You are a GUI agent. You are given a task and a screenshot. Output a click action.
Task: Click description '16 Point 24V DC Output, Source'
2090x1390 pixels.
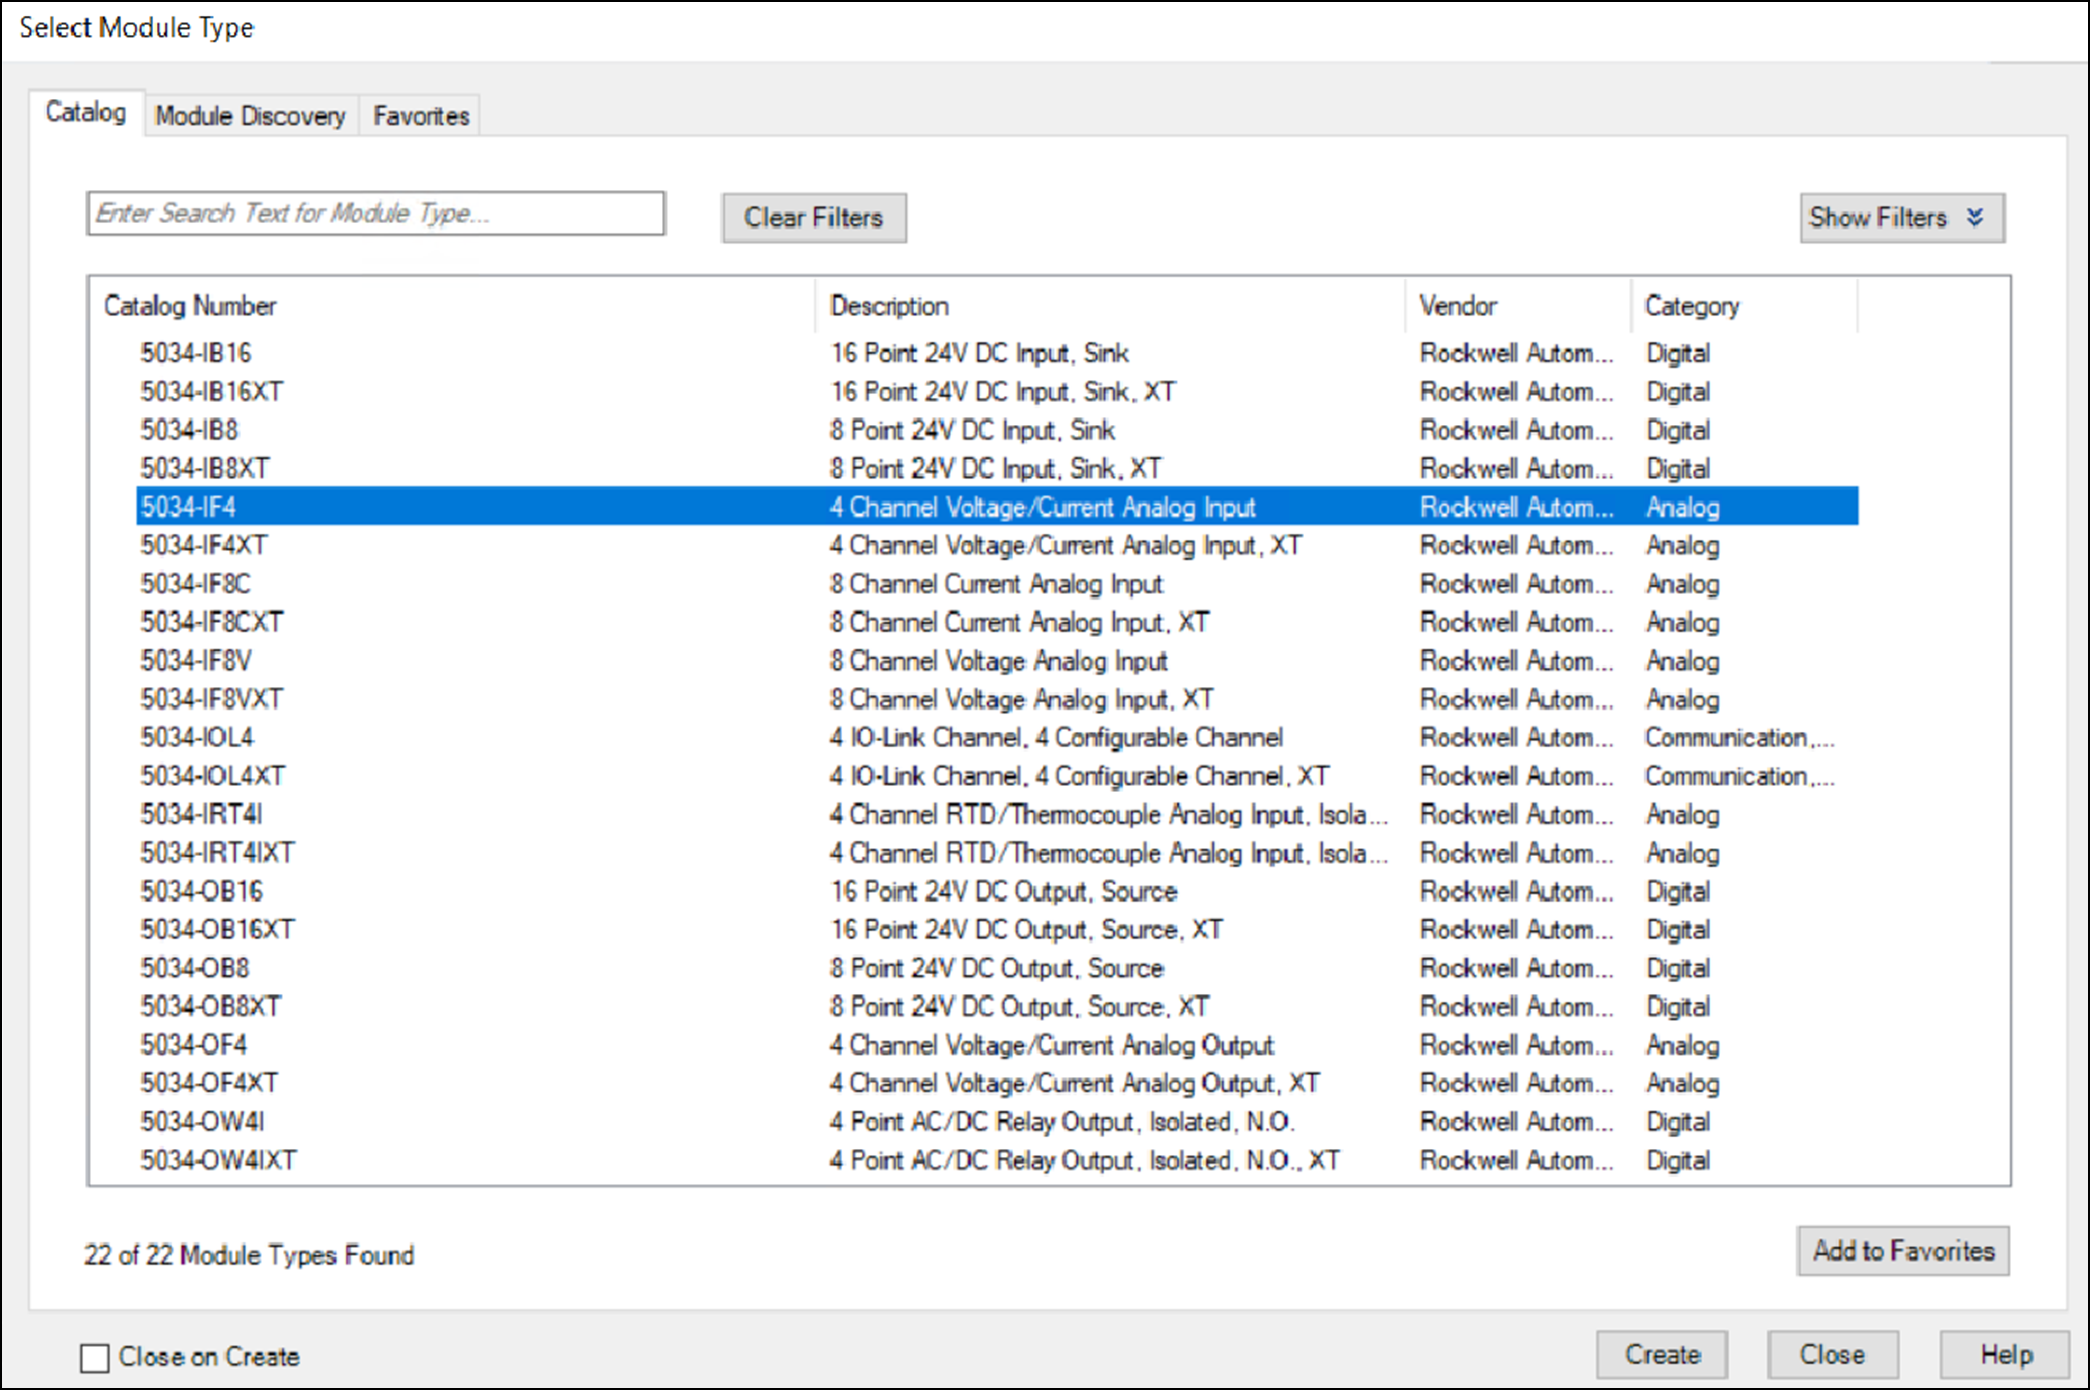coord(1004,891)
